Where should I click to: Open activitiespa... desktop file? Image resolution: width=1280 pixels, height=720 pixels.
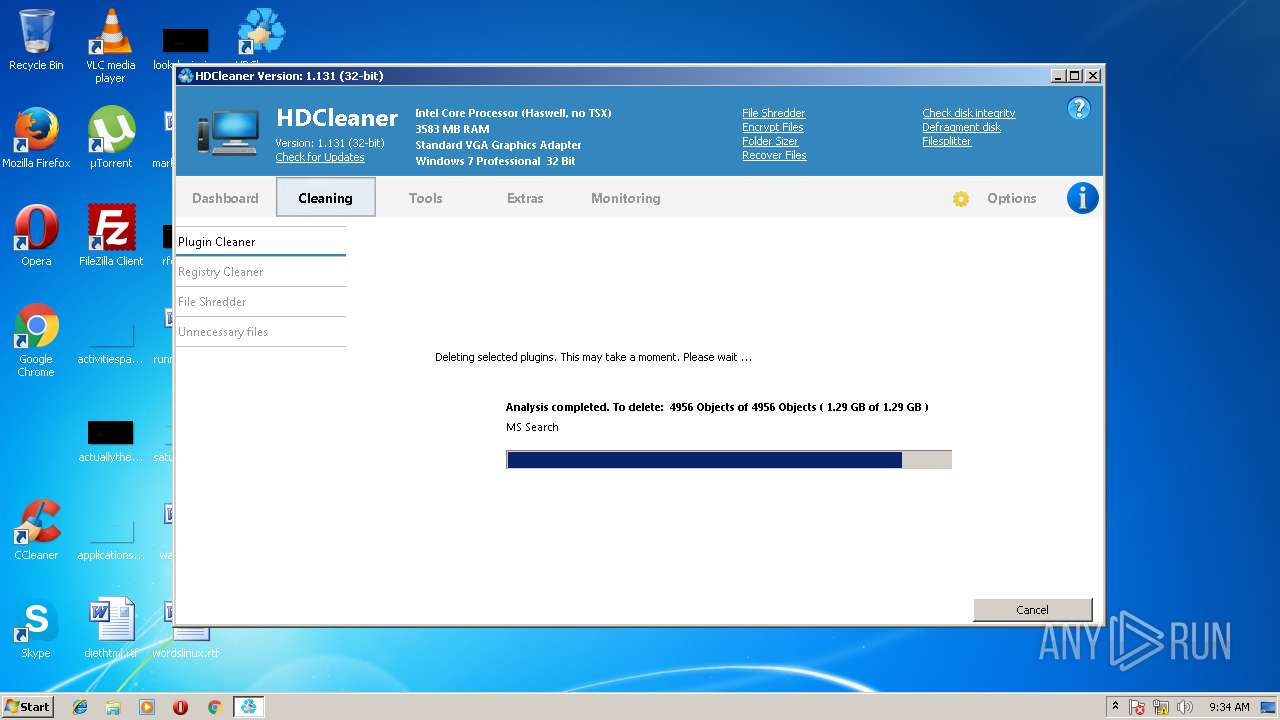point(110,340)
